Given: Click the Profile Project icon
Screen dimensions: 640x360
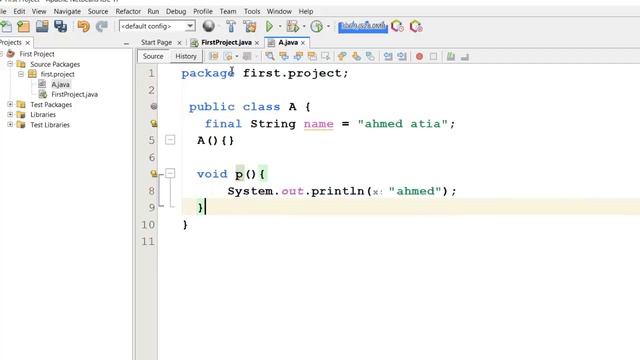Looking at the screenshot, I should pos(316,27).
